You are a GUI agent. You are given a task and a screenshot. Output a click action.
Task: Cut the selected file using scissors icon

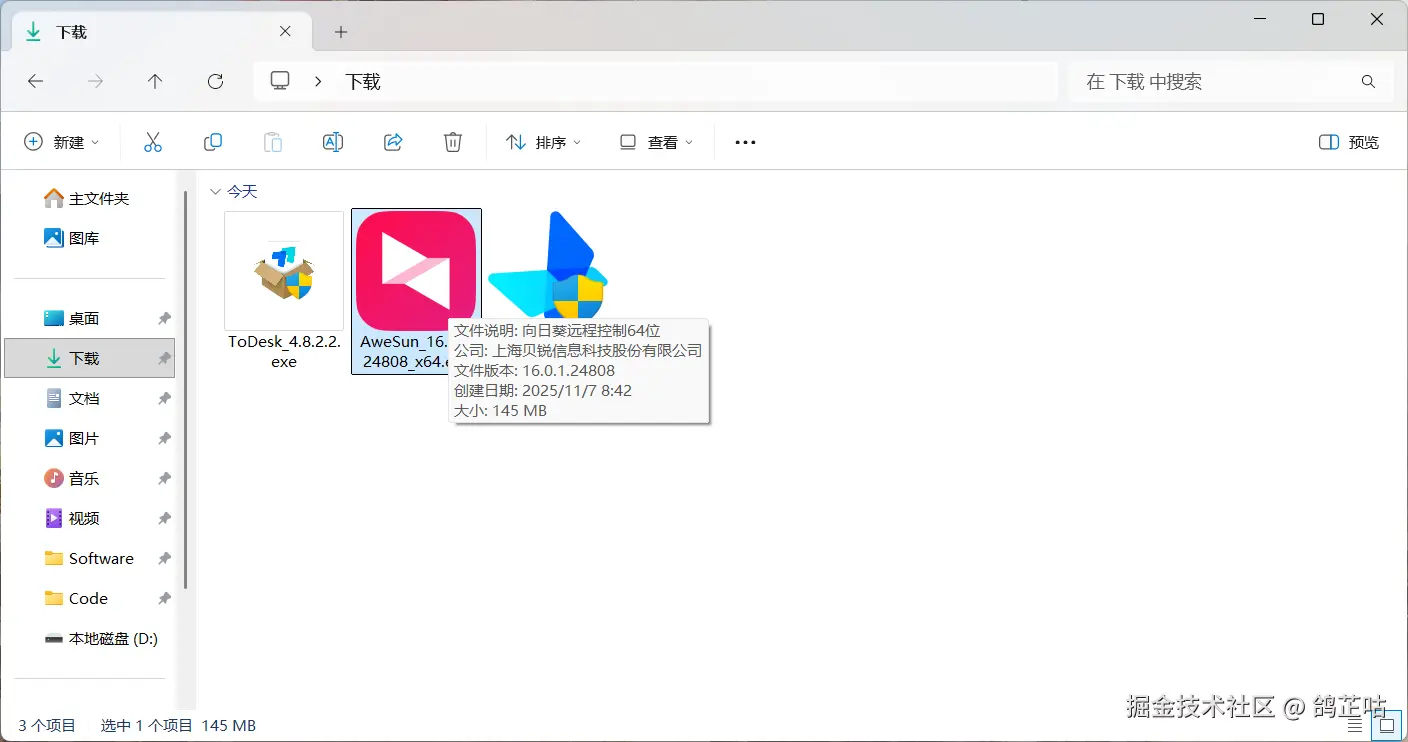pos(153,142)
